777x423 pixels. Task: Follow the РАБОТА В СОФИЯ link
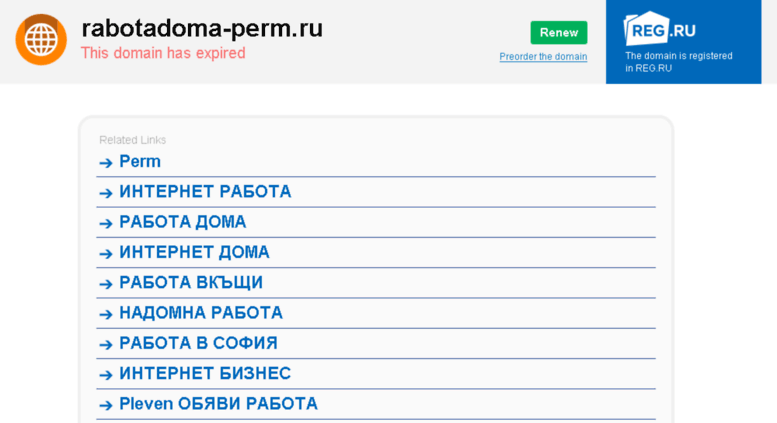199,343
